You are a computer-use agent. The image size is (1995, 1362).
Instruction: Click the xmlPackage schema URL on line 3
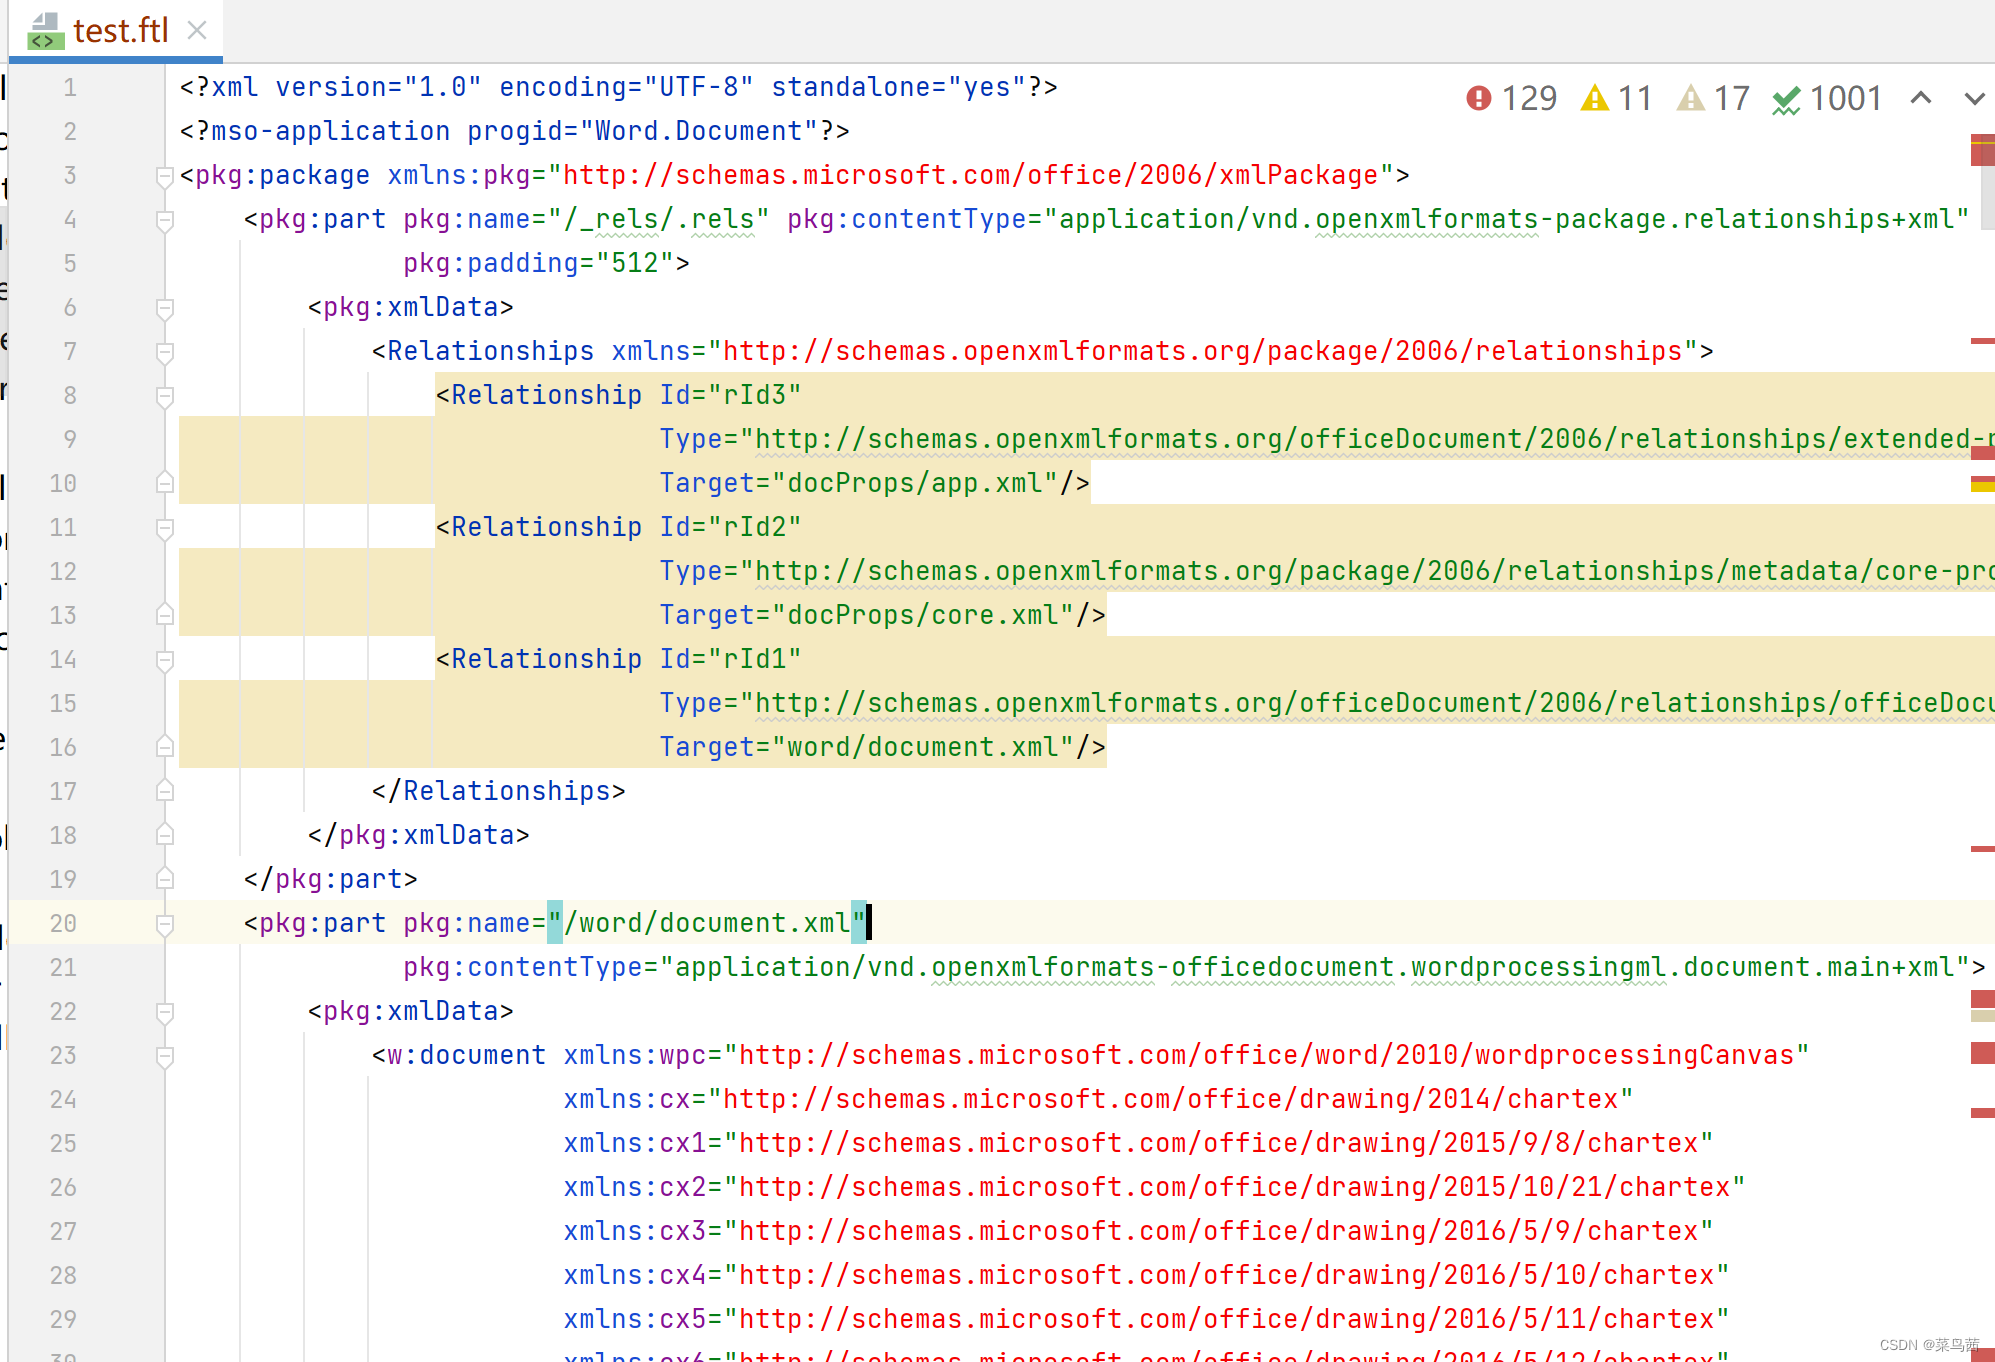coord(970,175)
